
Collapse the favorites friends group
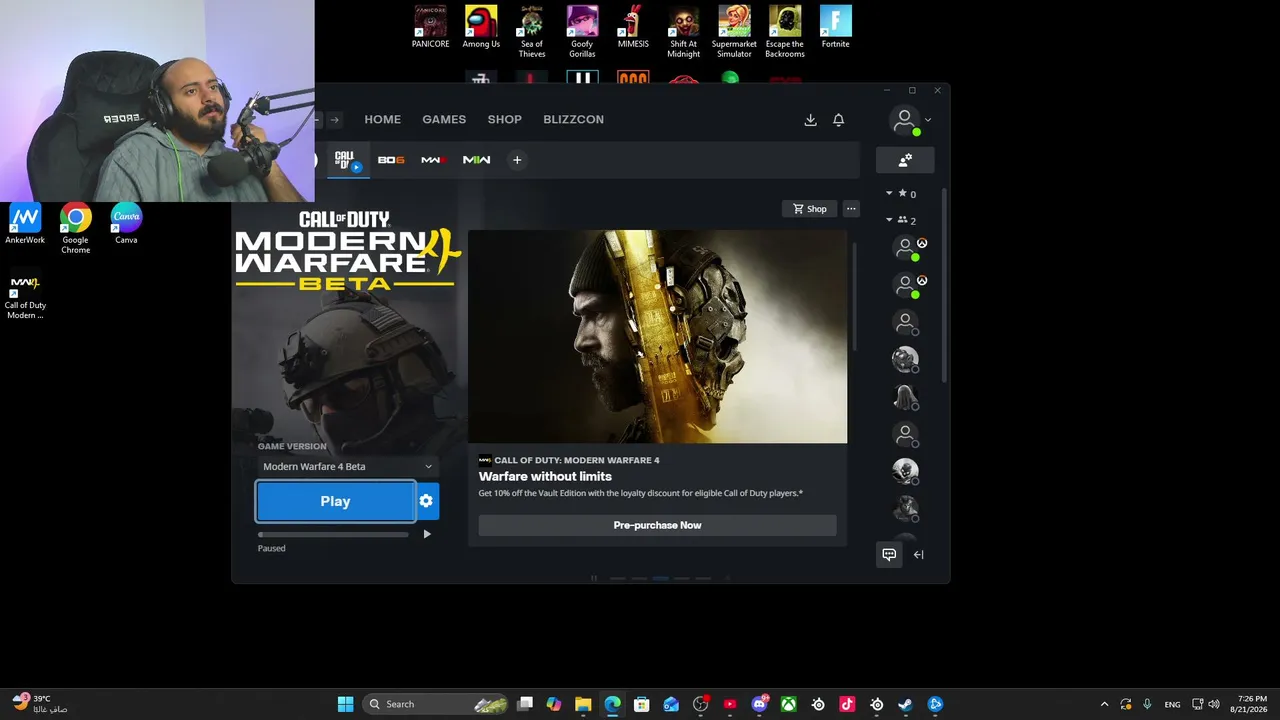tap(889, 194)
